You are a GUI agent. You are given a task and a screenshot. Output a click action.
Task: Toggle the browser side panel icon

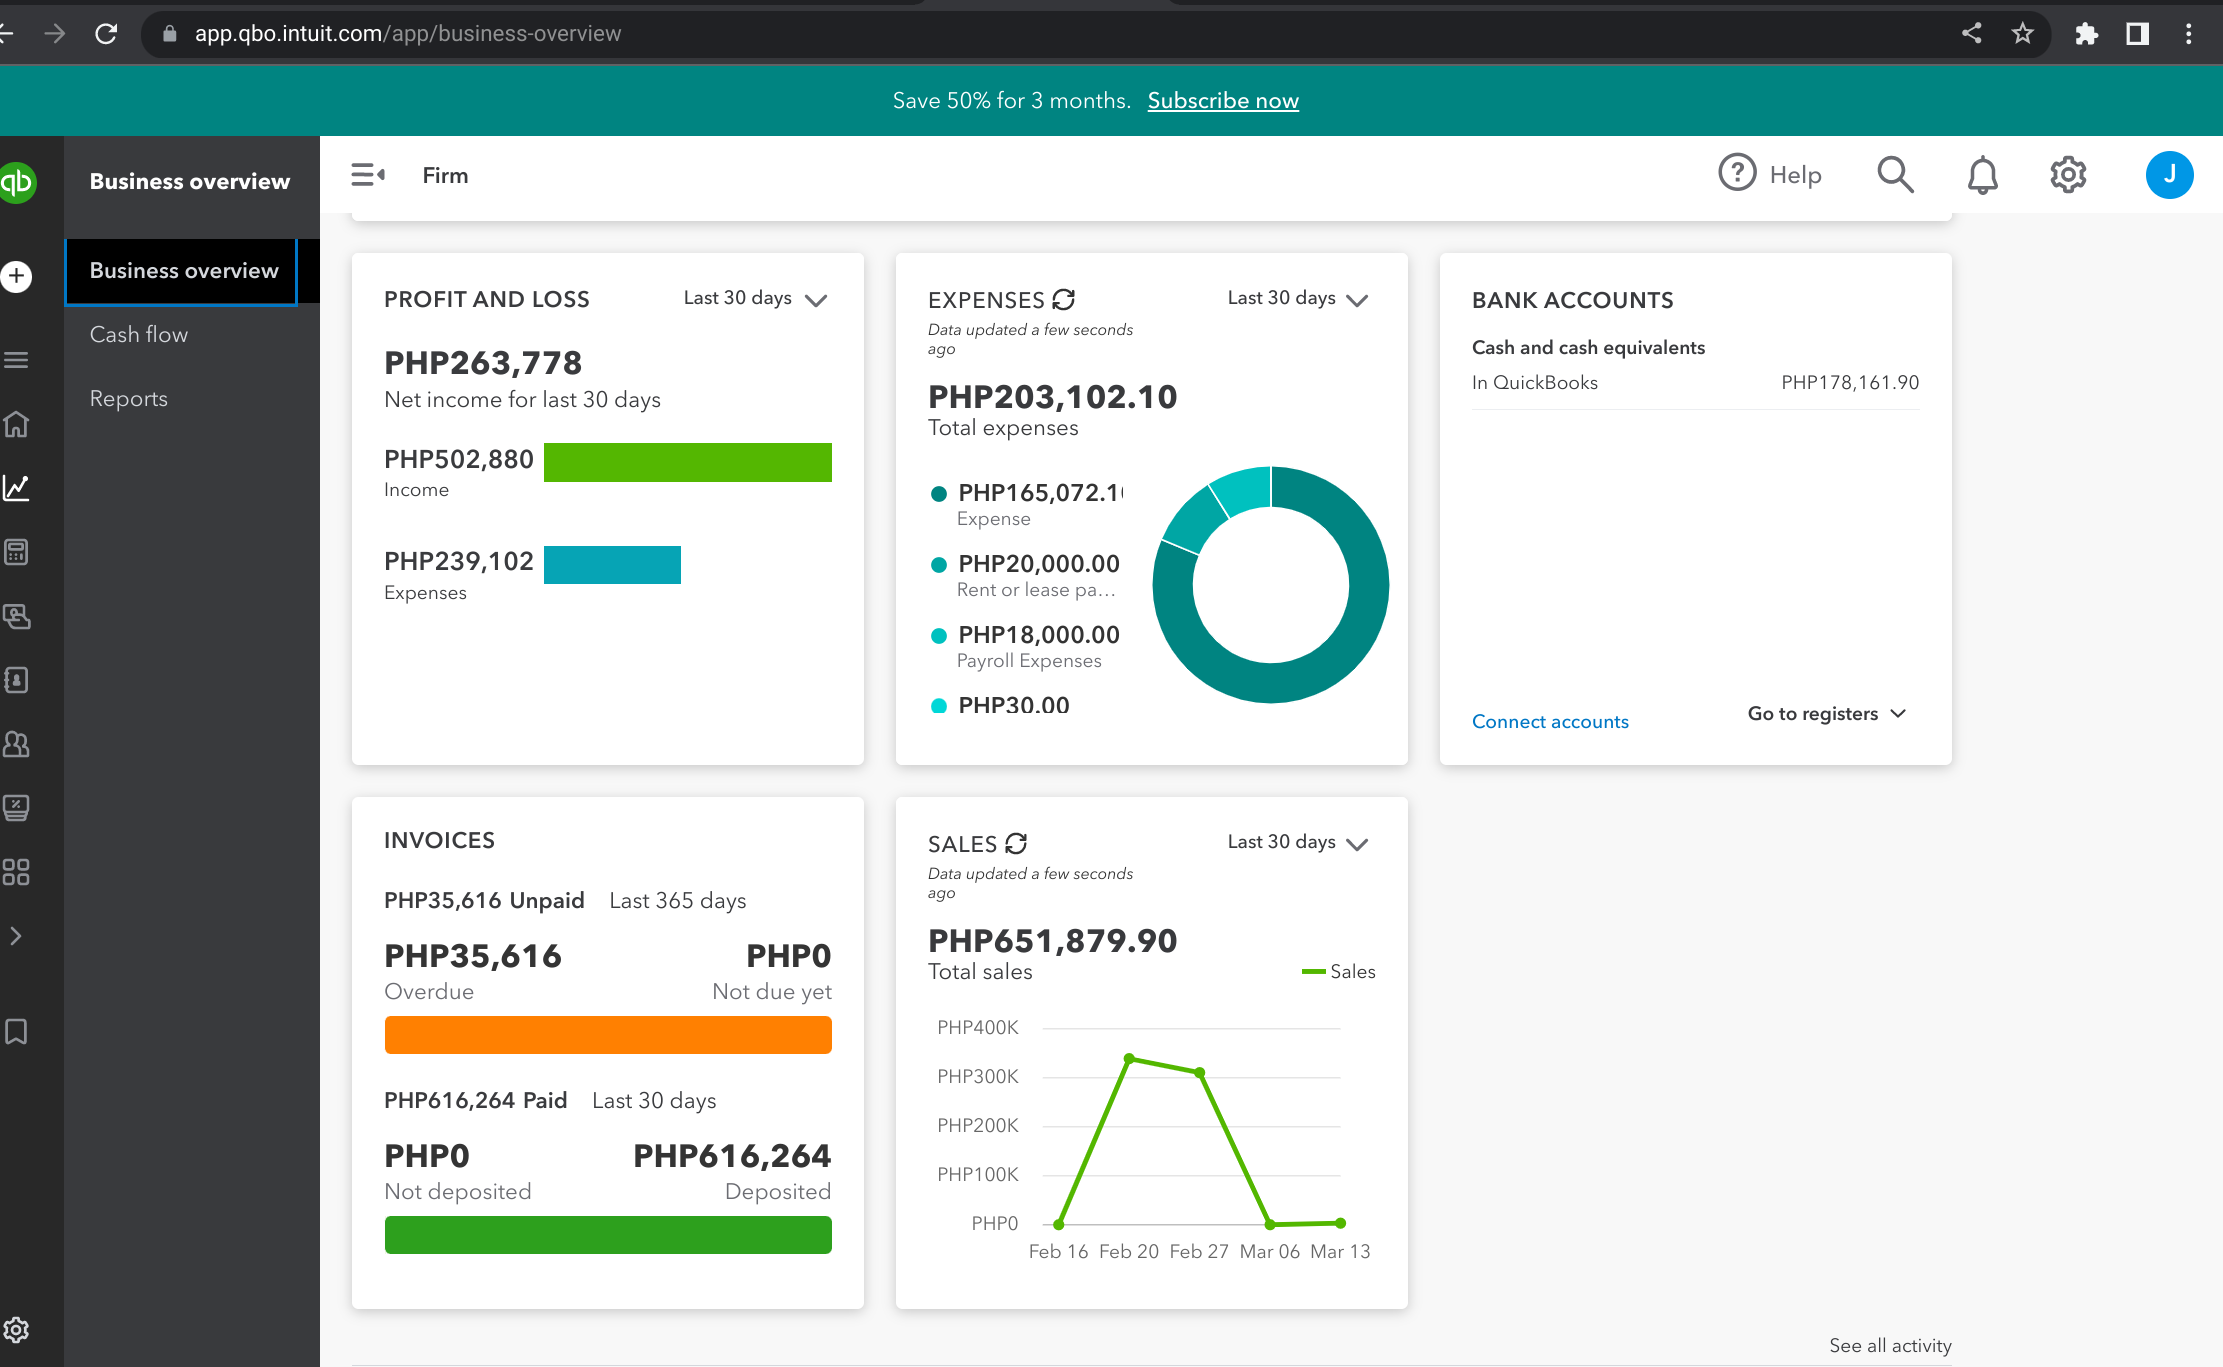point(2137,34)
